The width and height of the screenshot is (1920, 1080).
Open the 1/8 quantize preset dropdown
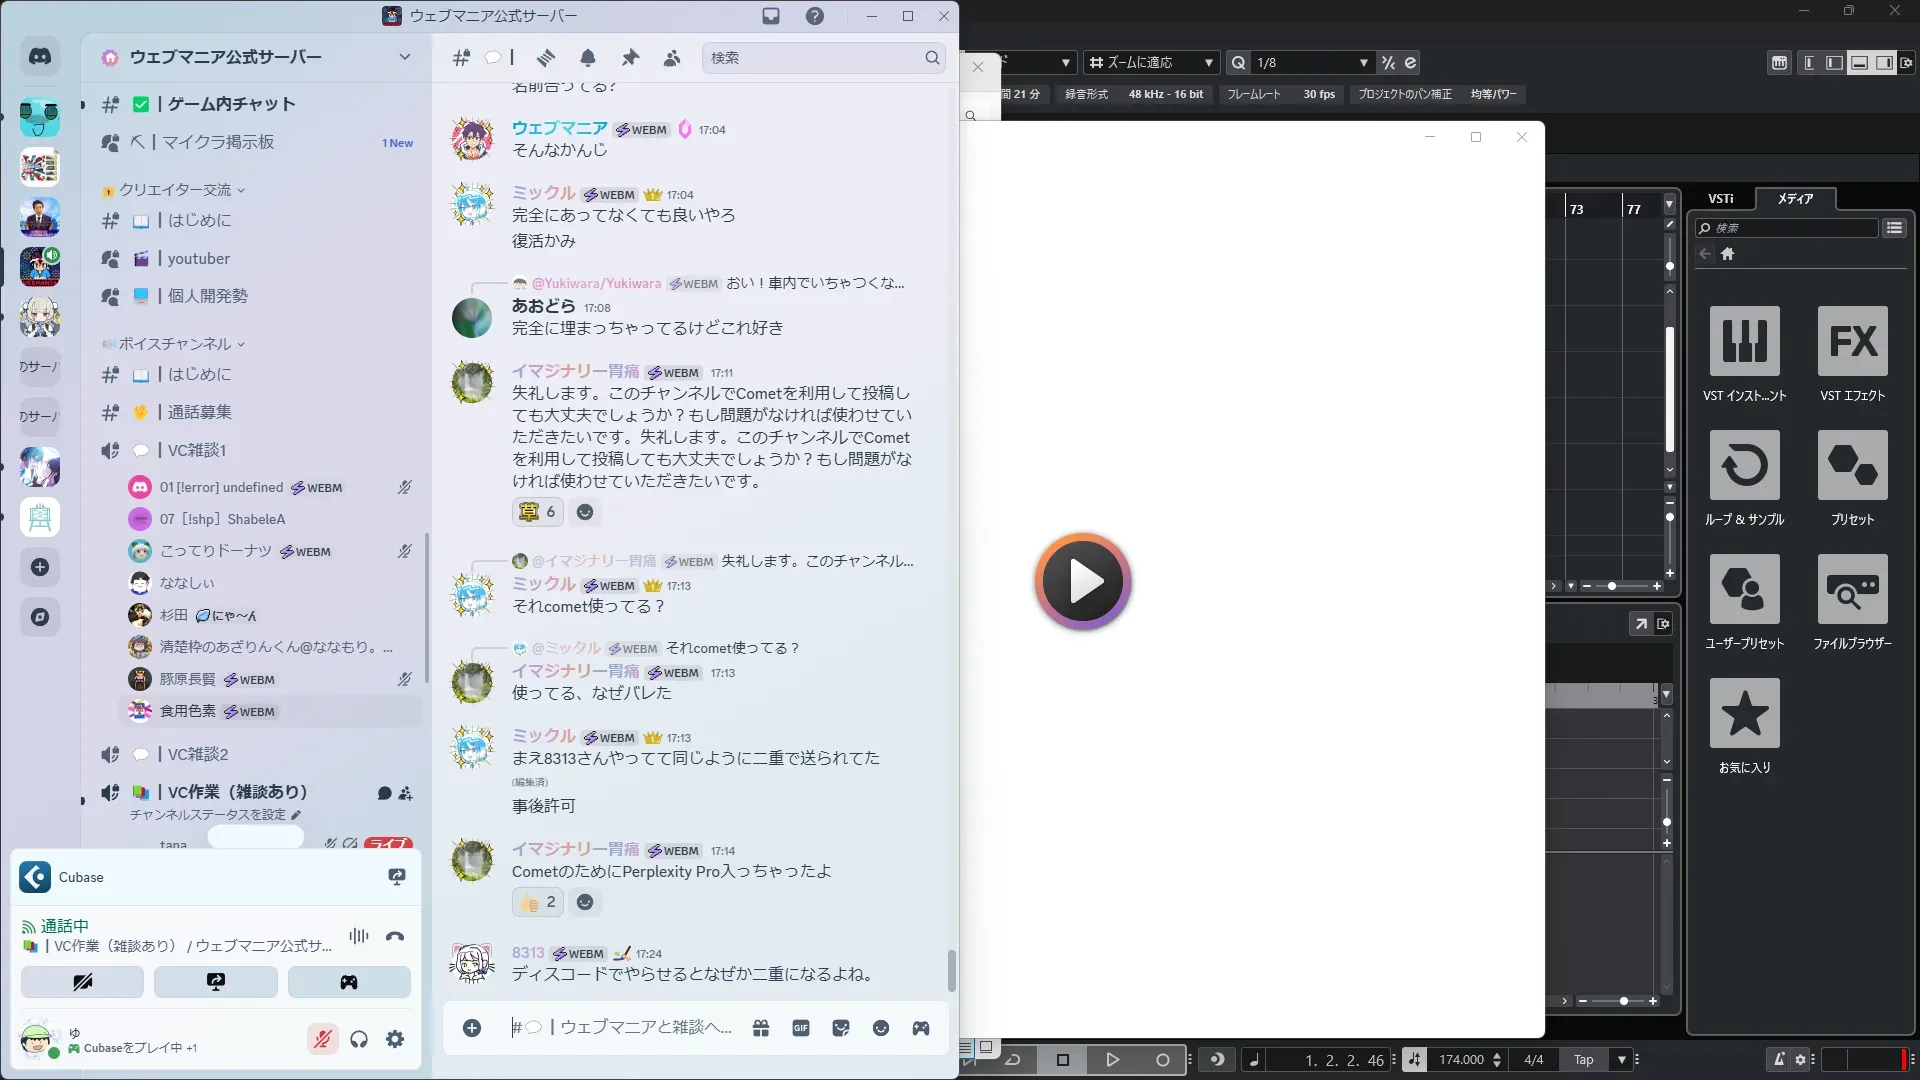1363,62
